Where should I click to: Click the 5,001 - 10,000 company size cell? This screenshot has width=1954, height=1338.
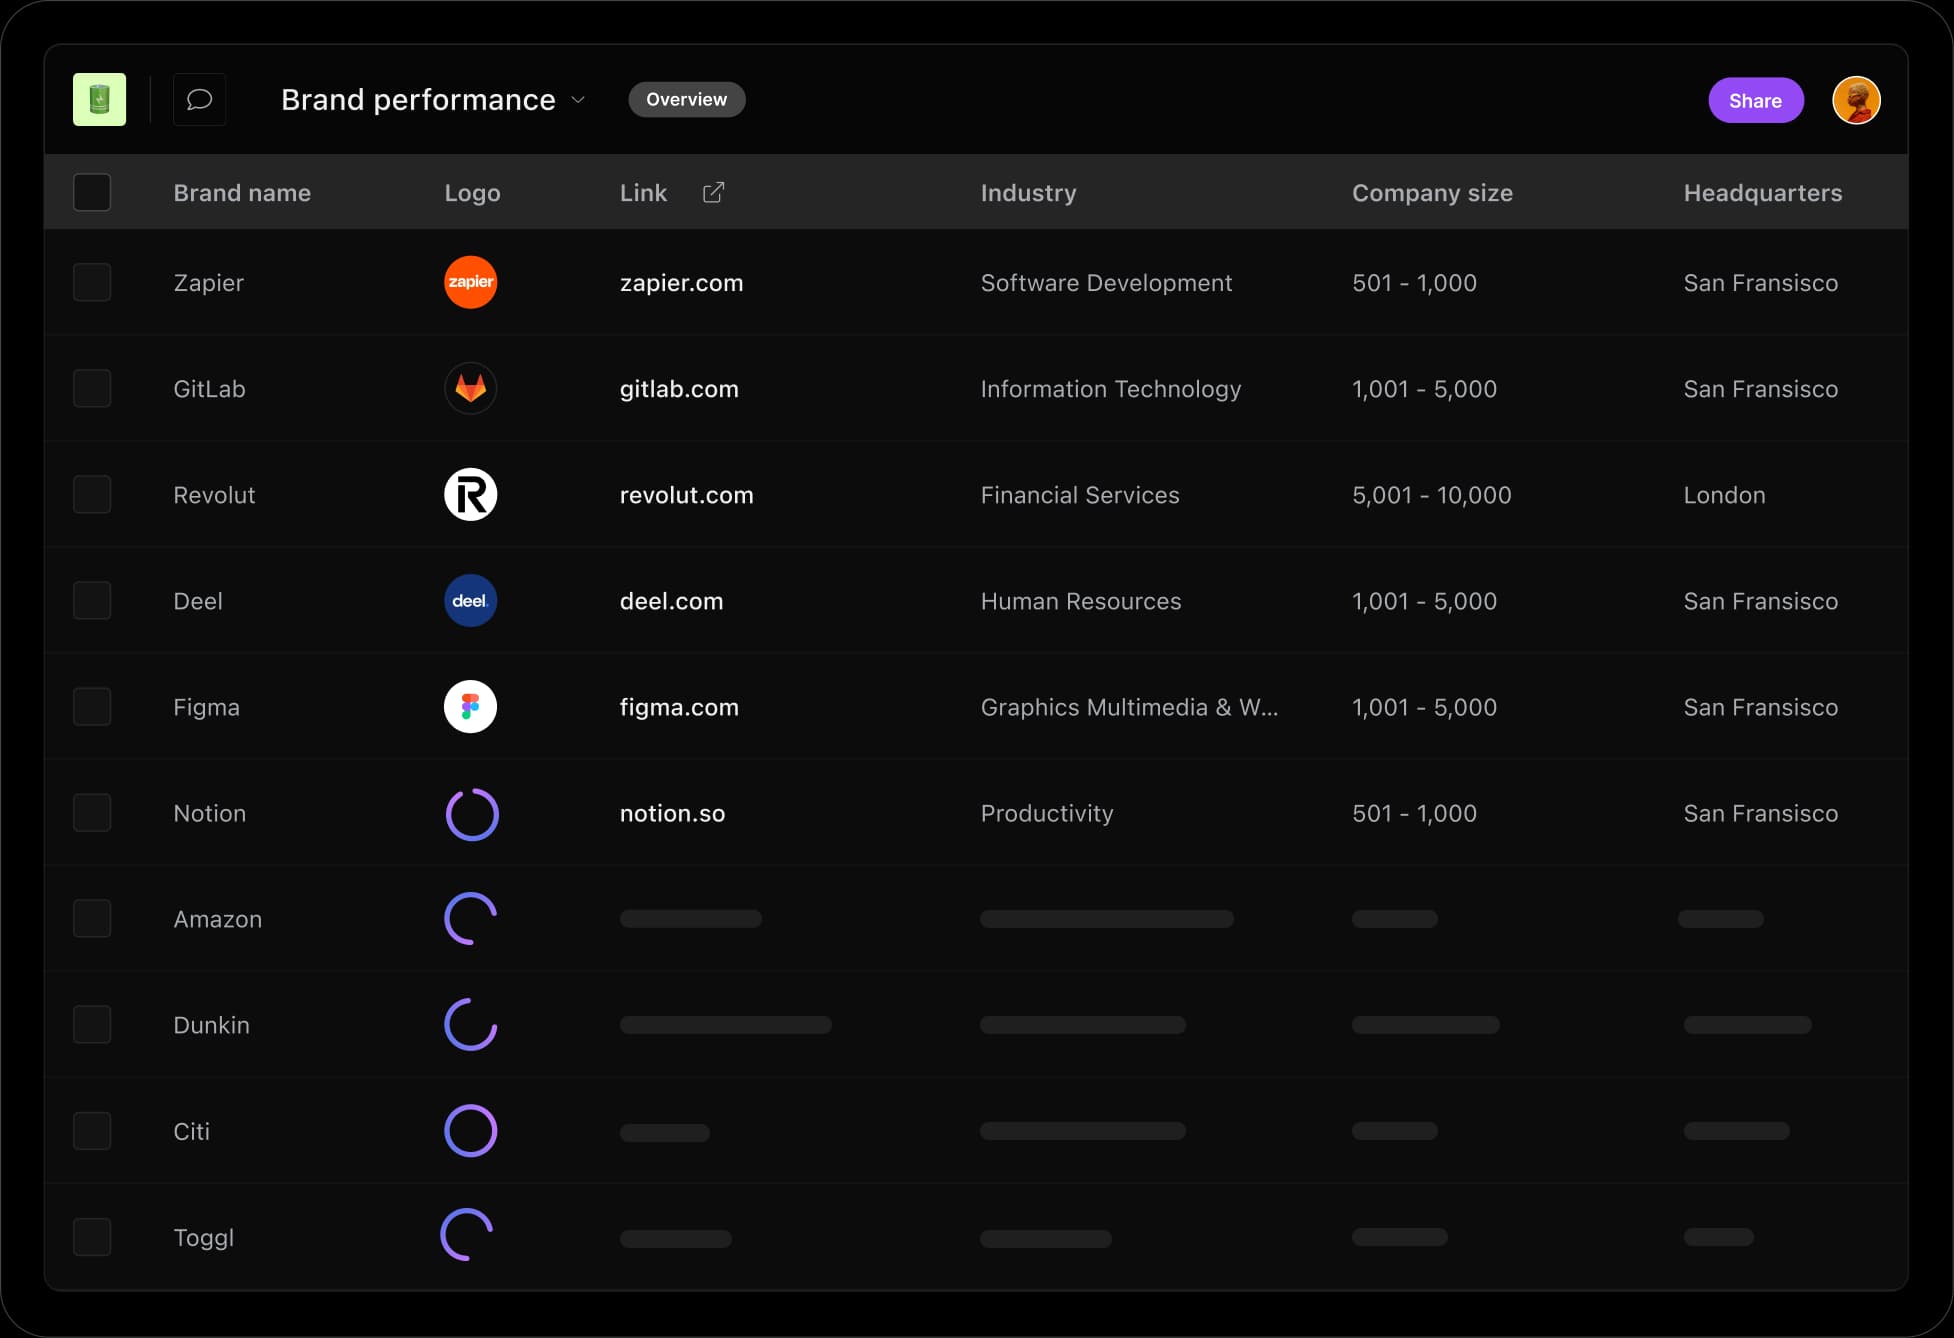[x=1432, y=495]
